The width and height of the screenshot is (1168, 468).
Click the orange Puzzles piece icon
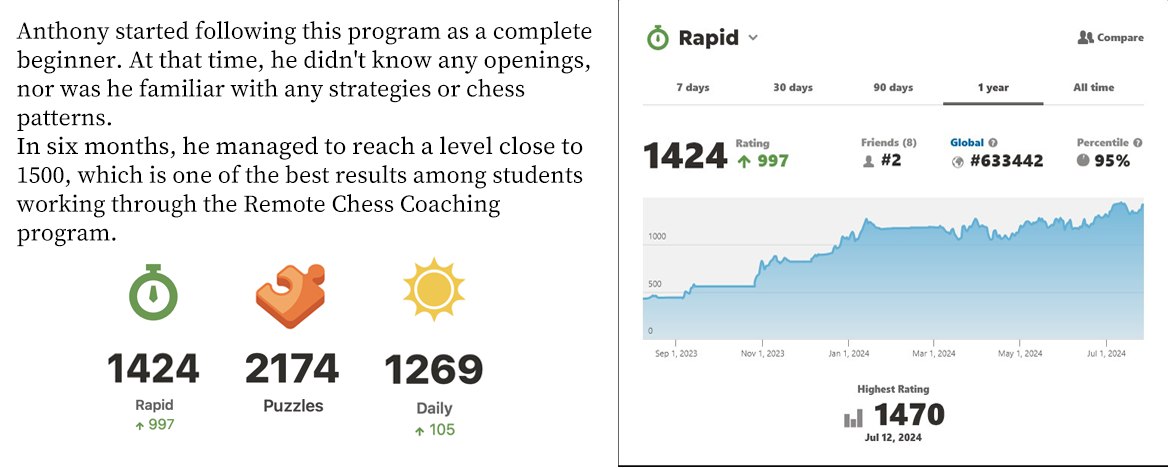pyautogui.click(x=291, y=296)
